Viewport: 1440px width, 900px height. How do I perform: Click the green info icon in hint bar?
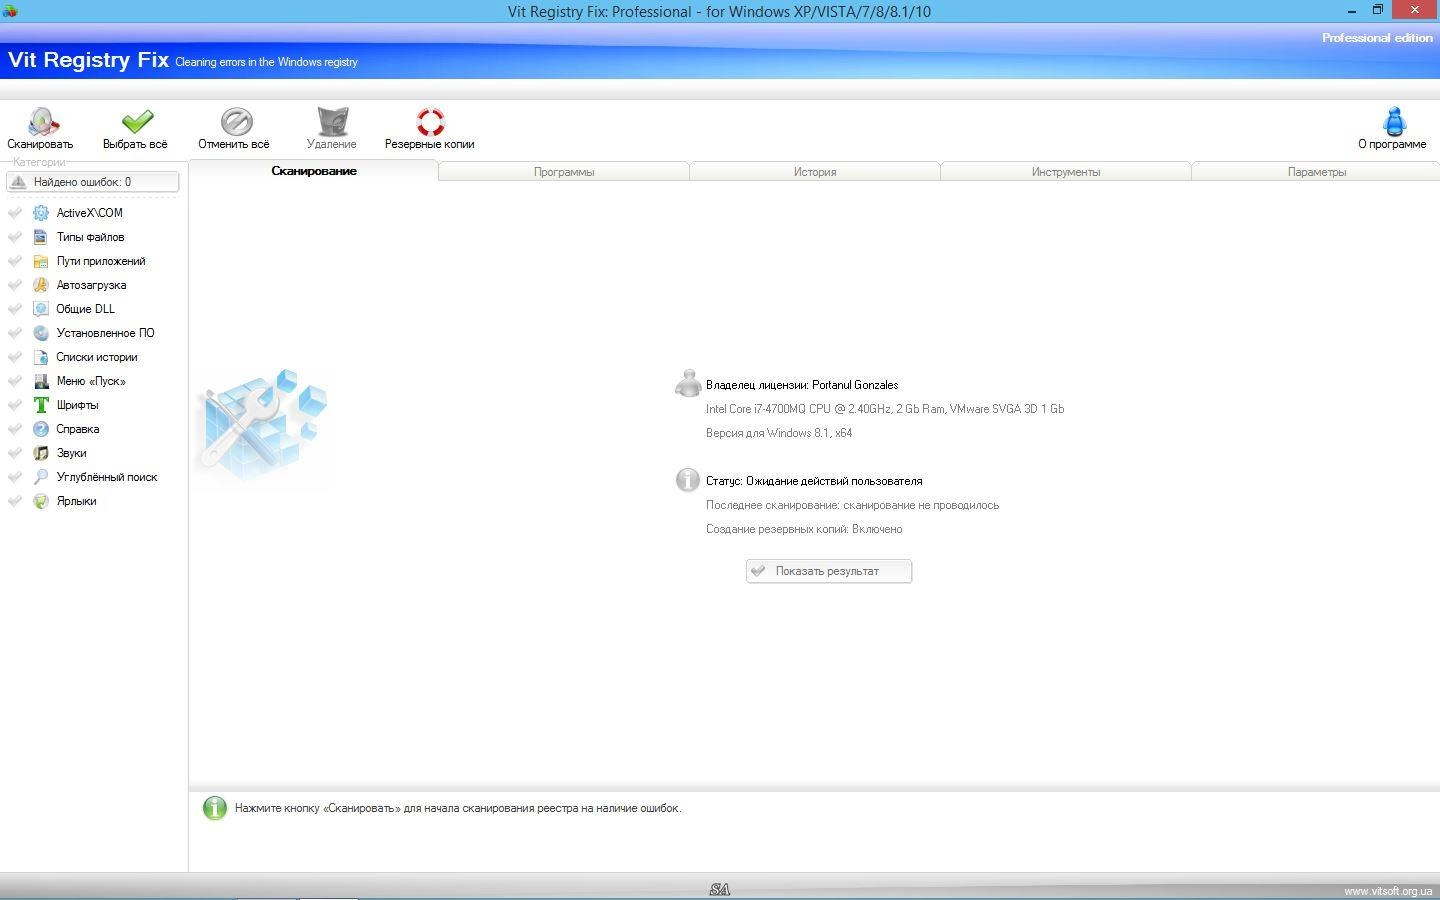[215, 808]
